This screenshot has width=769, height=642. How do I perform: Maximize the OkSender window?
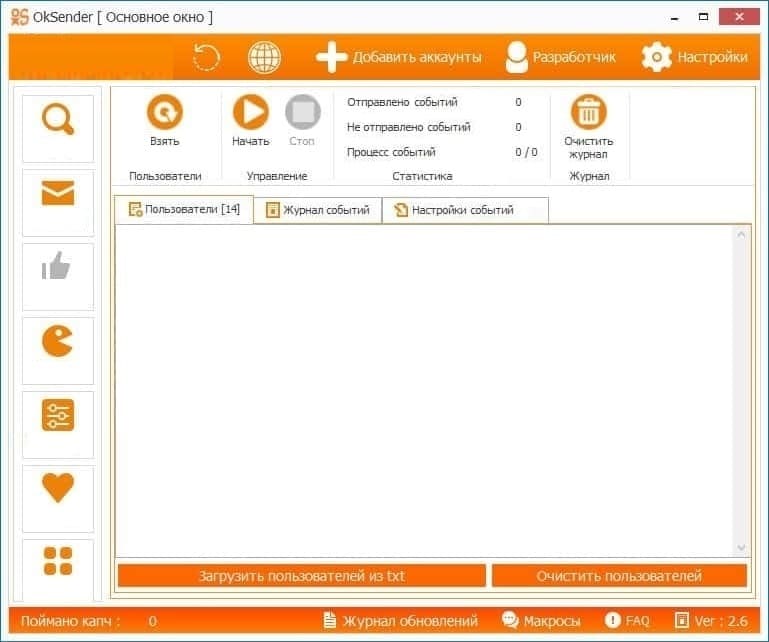click(x=703, y=17)
